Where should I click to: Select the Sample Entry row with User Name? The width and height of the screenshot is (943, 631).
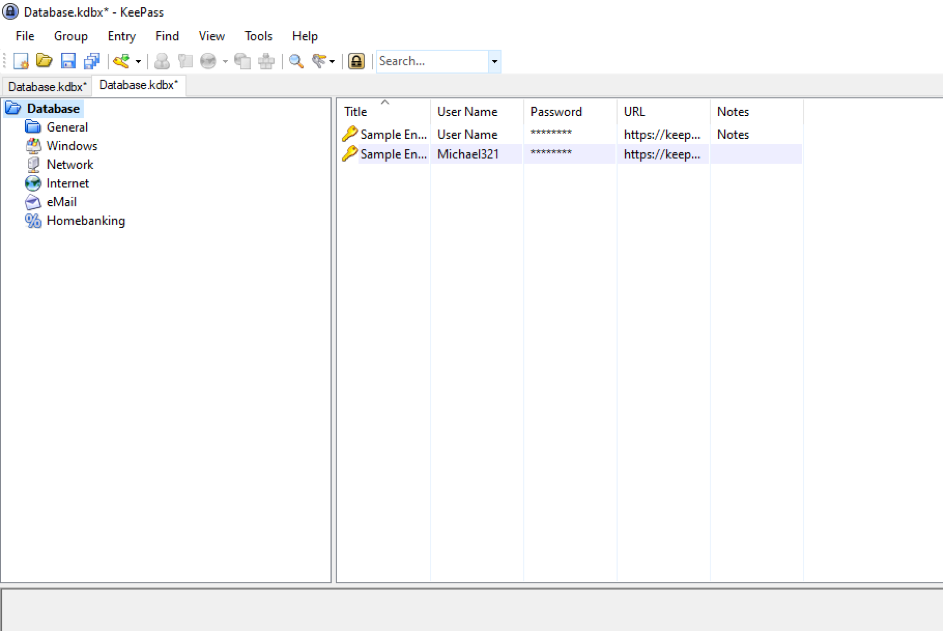point(570,135)
